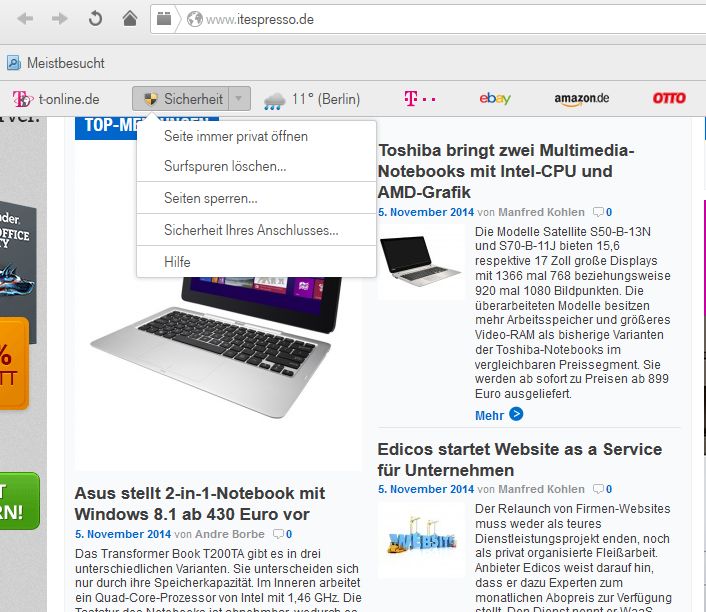Image resolution: width=706 pixels, height=612 pixels.
Task: Click the Website thumbnail for Edicos article
Action: click(x=421, y=539)
